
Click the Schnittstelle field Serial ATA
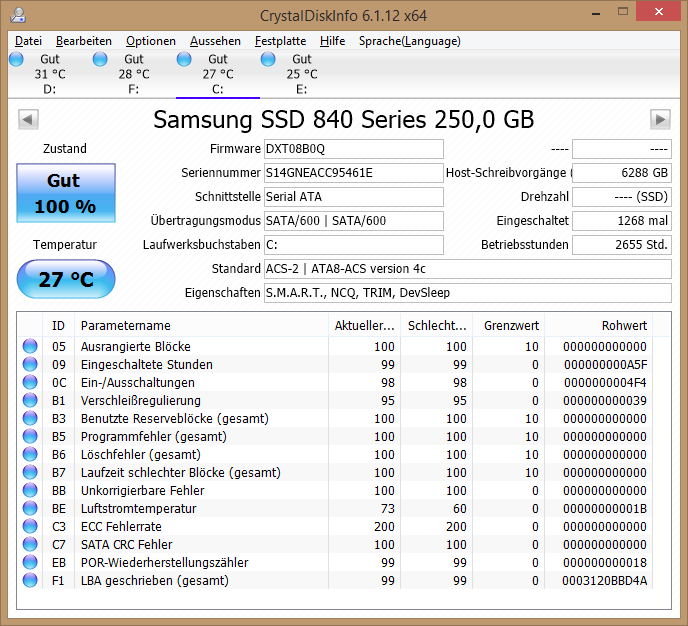tap(354, 197)
